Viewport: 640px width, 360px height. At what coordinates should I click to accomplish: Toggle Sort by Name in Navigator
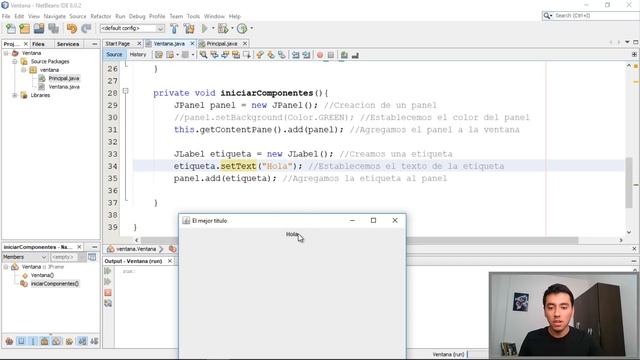[82, 341]
